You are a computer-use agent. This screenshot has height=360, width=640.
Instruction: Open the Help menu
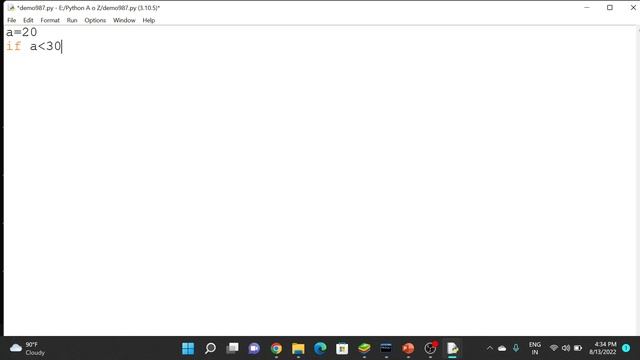(x=149, y=20)
